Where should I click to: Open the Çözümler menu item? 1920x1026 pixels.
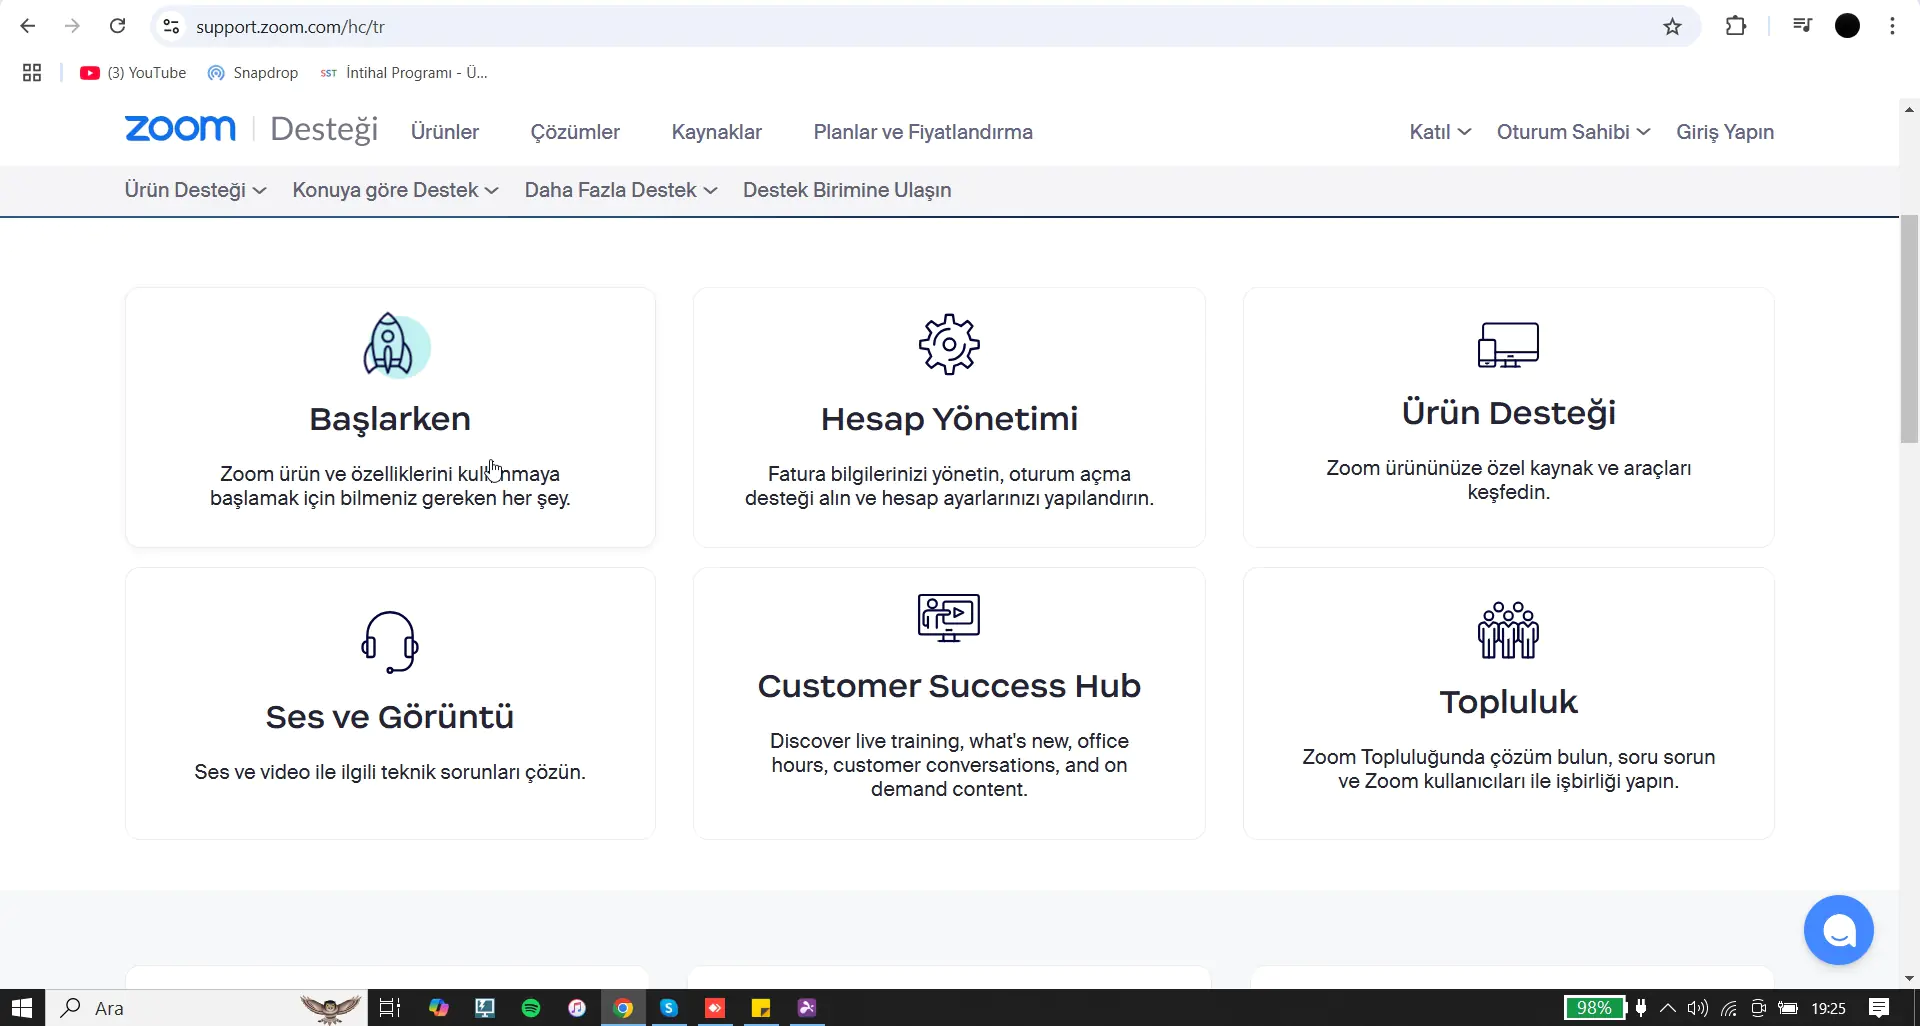pyautogui.click(x=575, y=132)
